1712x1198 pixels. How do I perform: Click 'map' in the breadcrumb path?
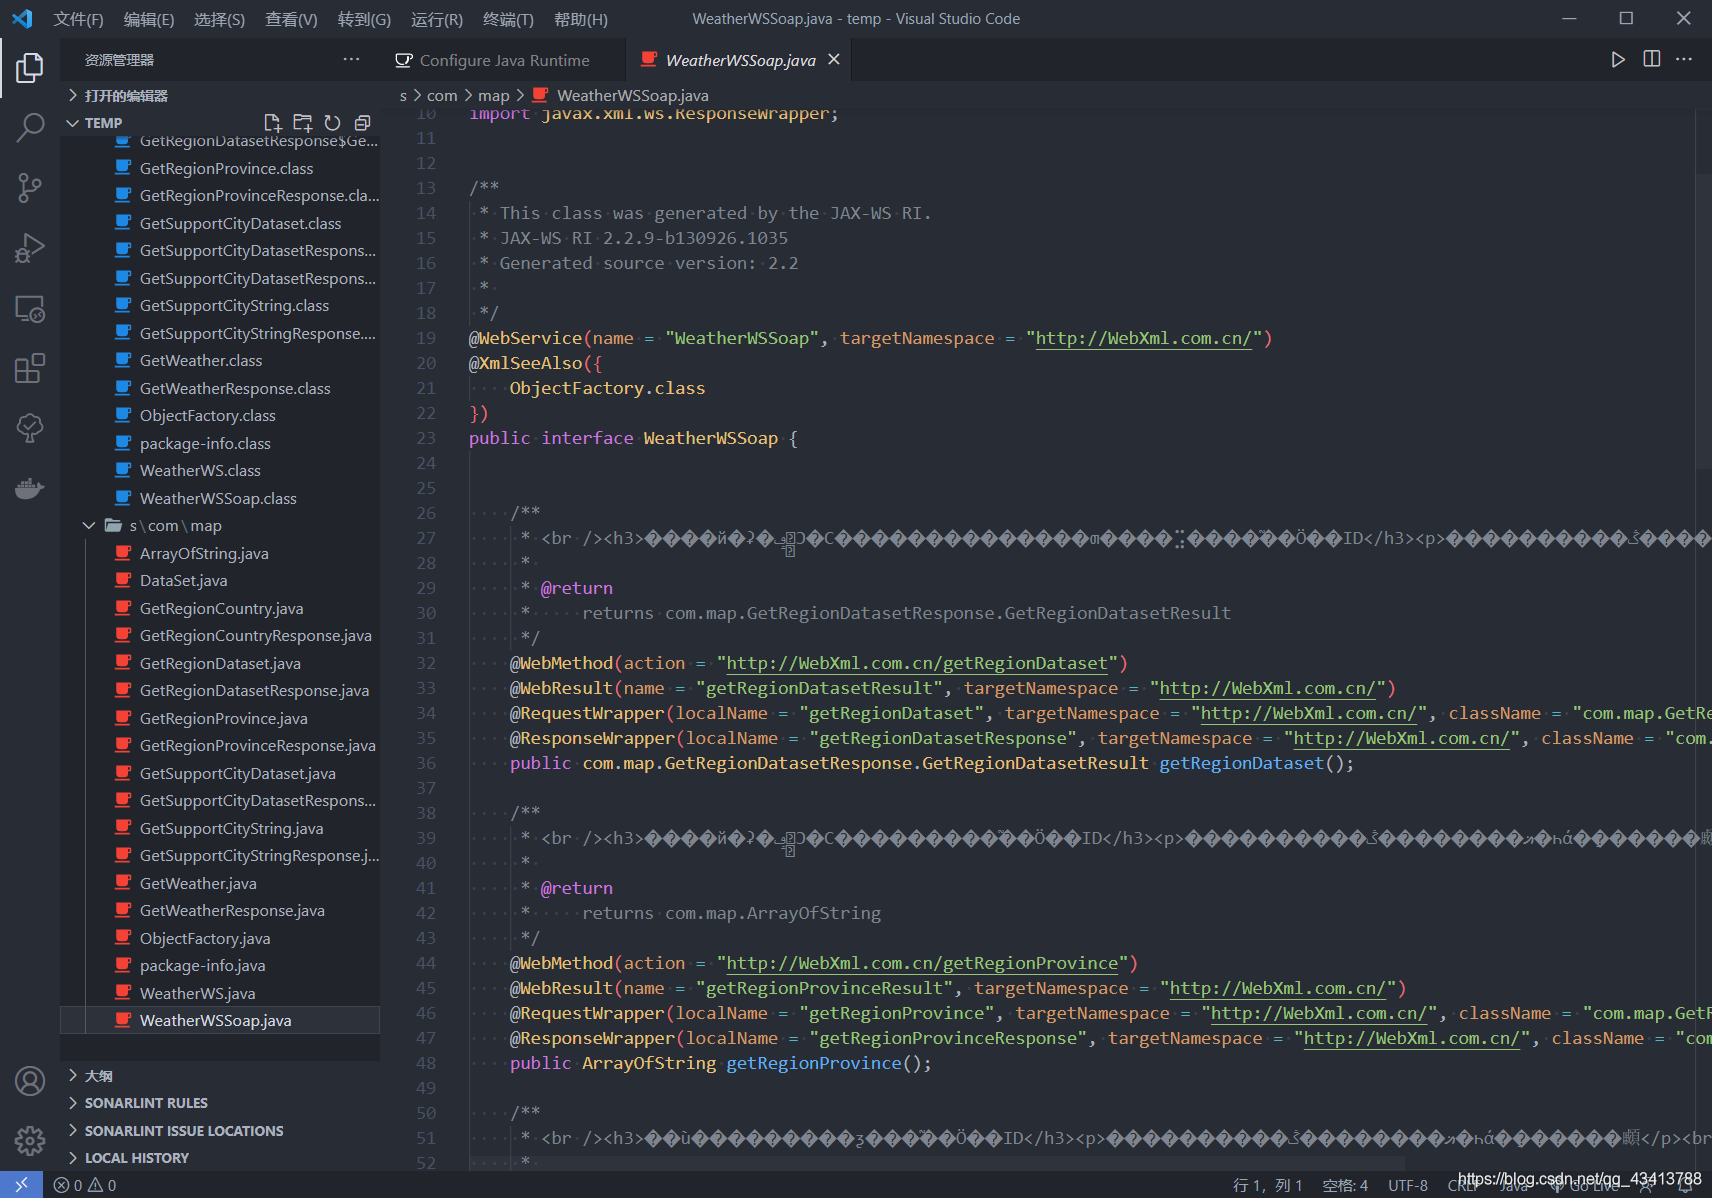pos(494,96)
